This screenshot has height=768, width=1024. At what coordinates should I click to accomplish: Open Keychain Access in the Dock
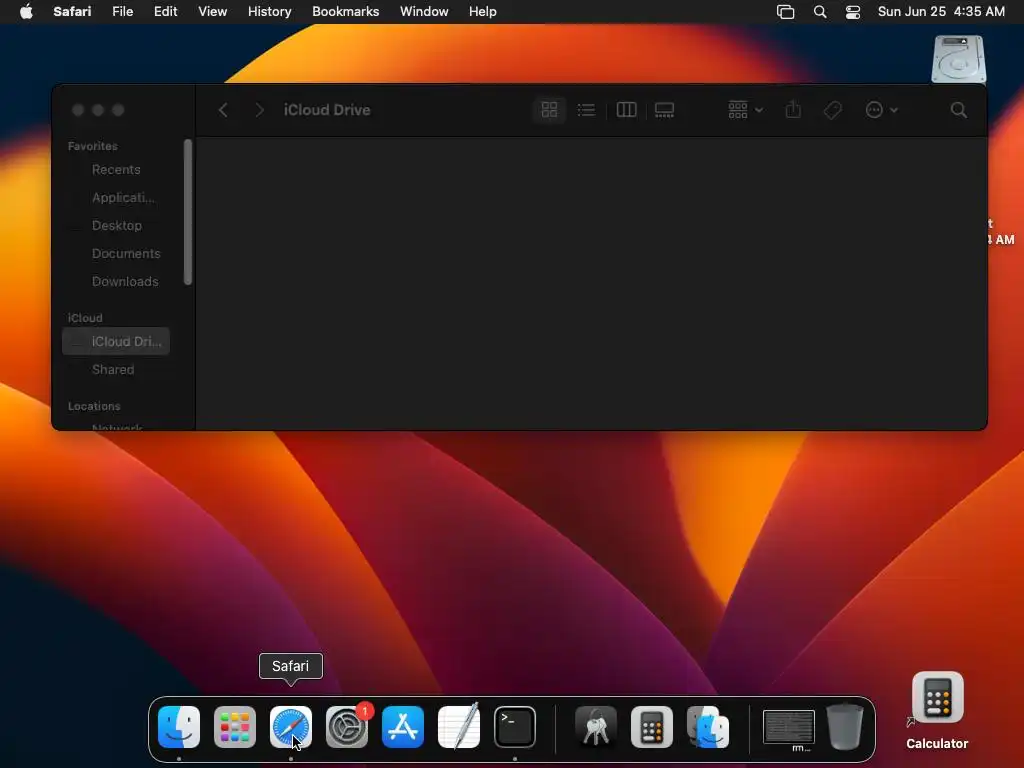click(x=596, y=727)
